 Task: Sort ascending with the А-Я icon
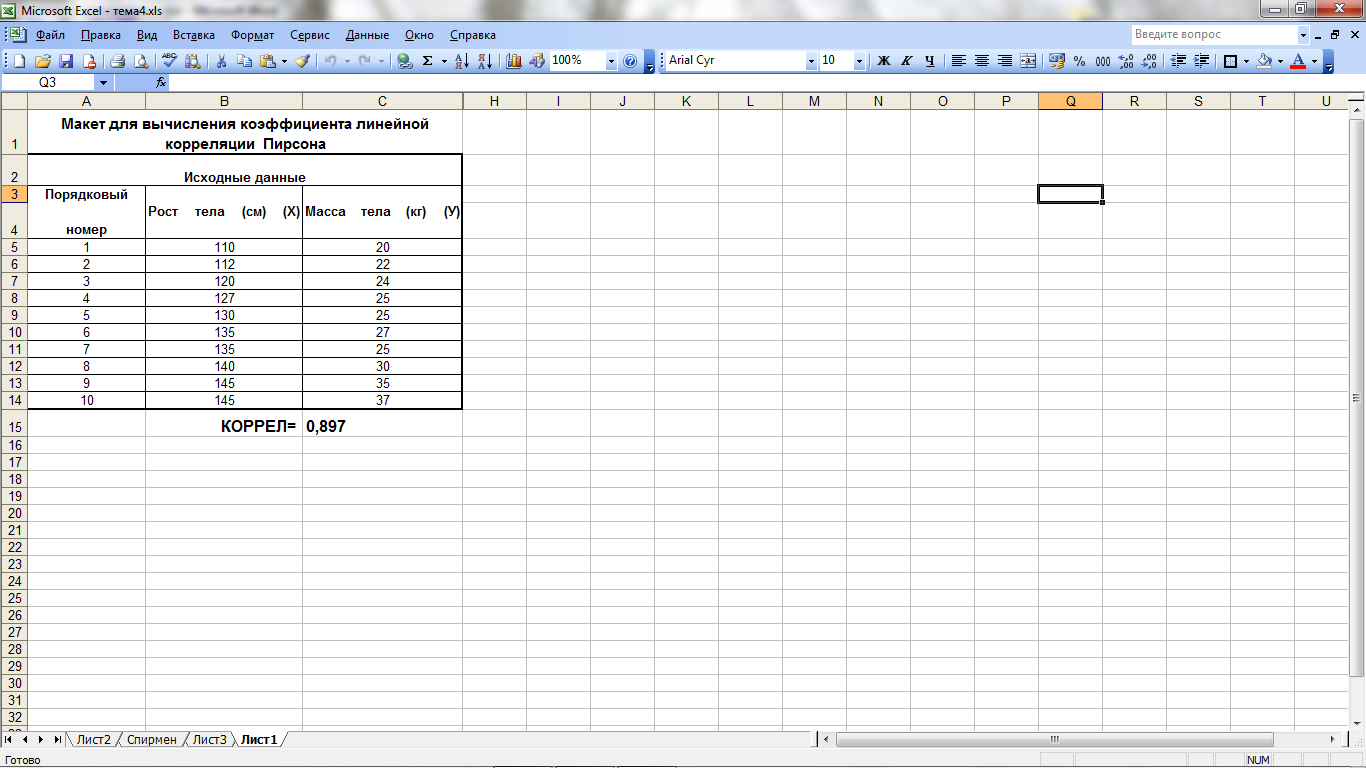pos(462,61)
